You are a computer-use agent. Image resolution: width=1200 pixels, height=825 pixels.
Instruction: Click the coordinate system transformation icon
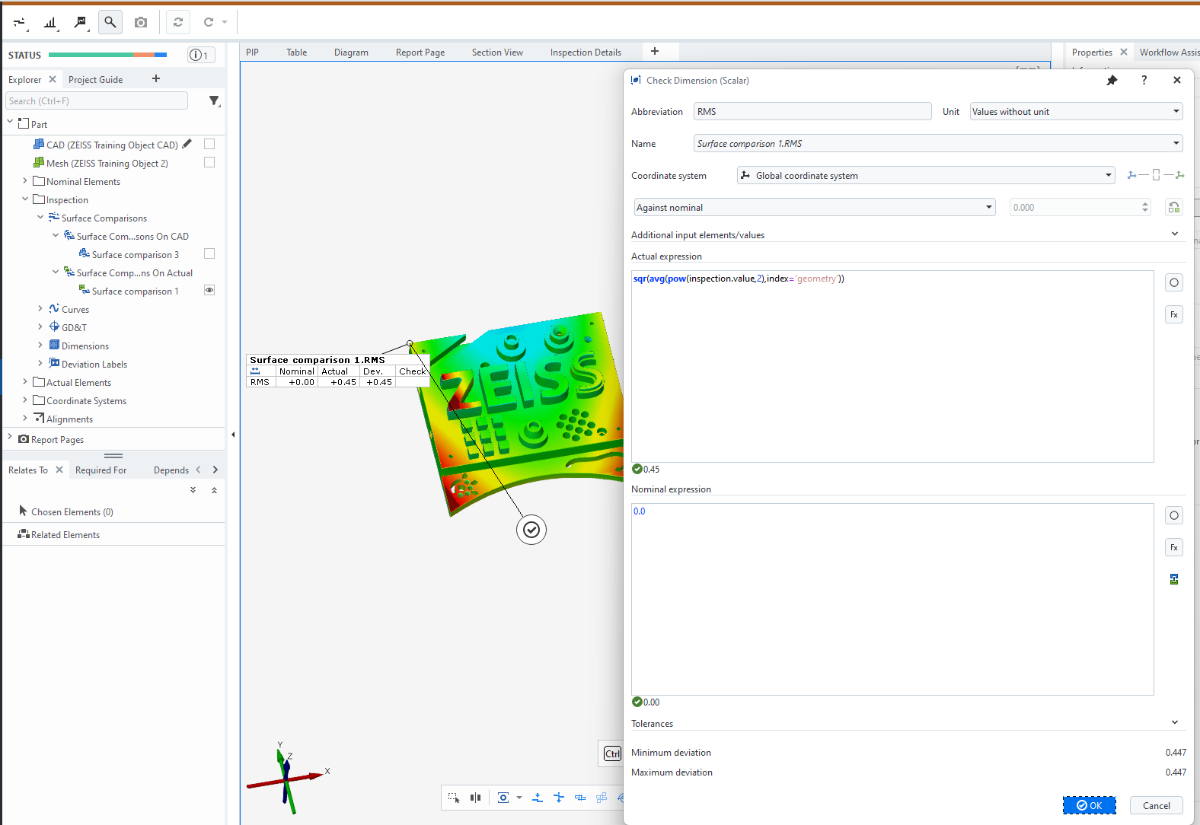(x=1155, y=176)
